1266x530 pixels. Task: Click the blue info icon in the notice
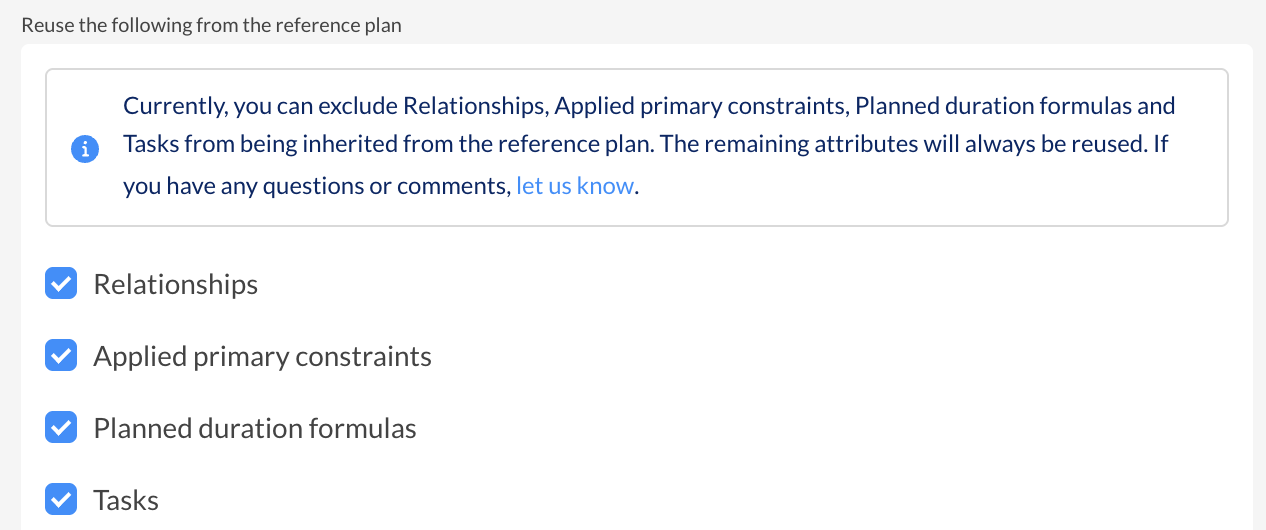pos(85,149)
